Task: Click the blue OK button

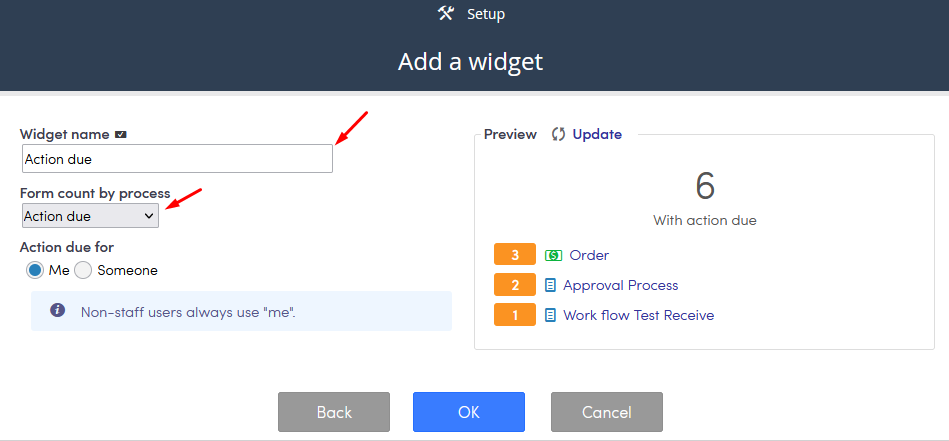Action: pyautogui.click(x=469, y=412)
